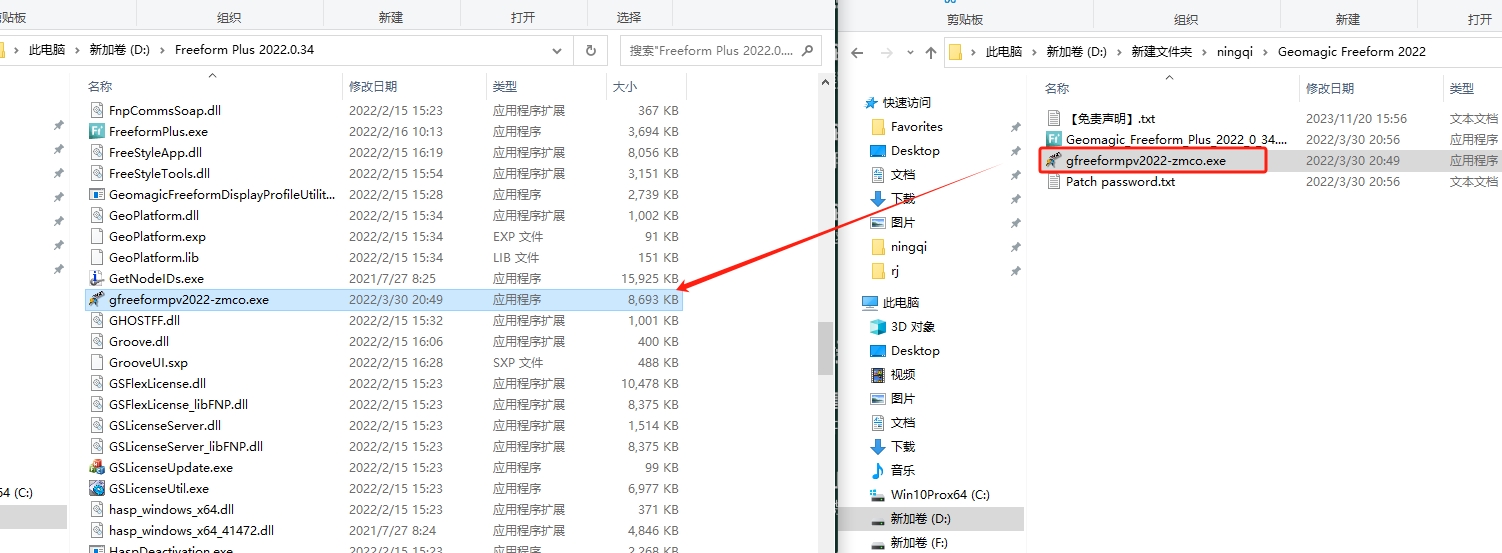Select GSLicenseServer_libFNP.dll file name

coord(186,446)
